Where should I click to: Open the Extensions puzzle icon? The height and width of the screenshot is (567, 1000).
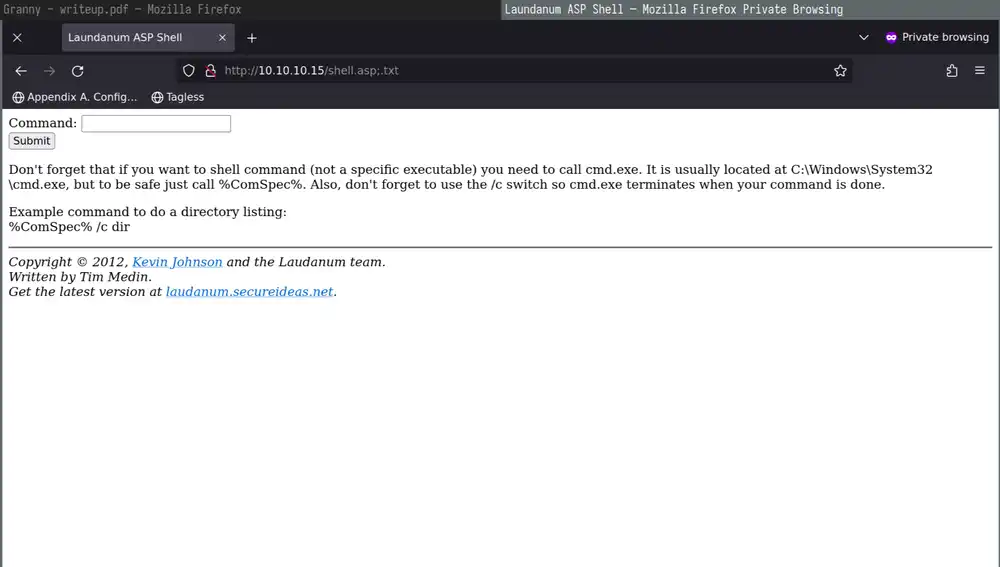pyautogui.click(x=952, y=71)
